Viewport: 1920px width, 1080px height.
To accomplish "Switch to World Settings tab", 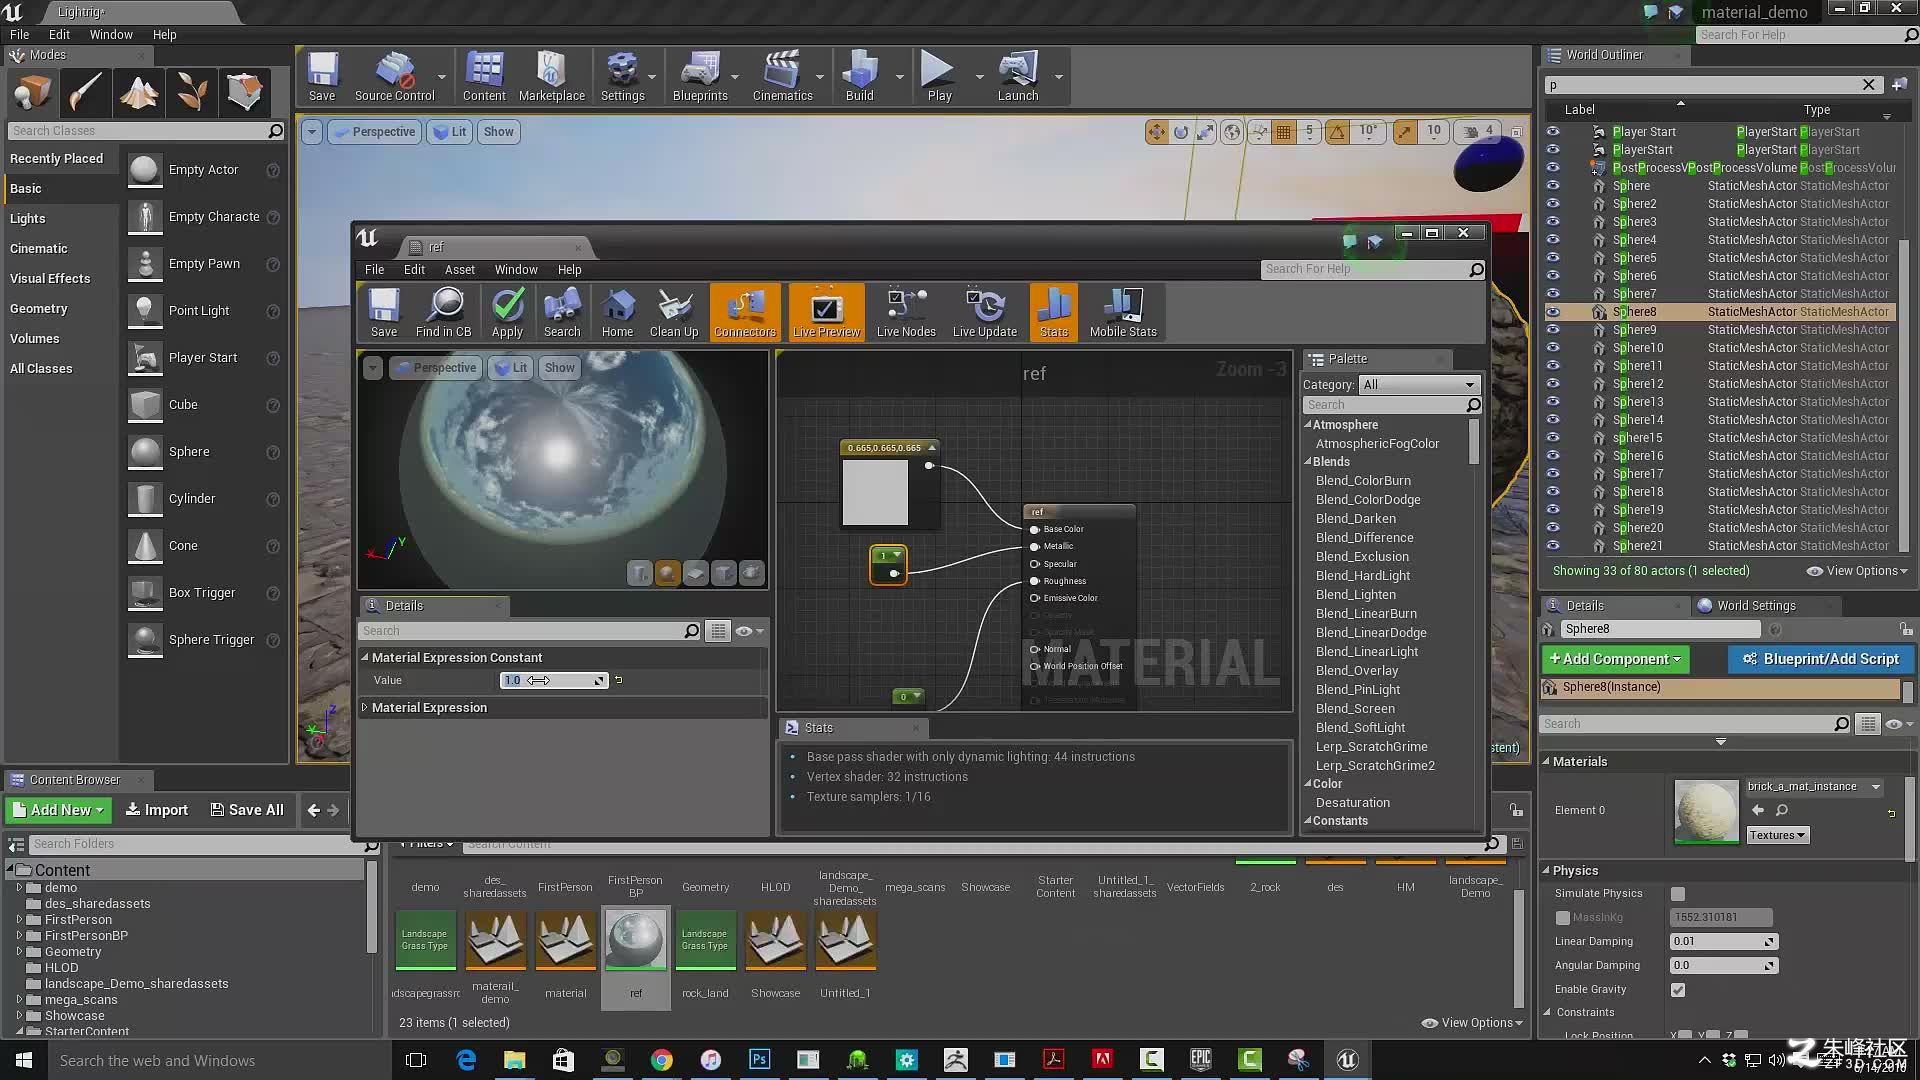I will 1755,606.
